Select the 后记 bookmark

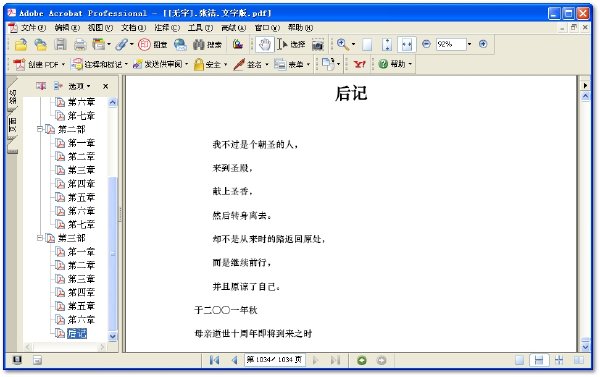[x=77, y=333]
